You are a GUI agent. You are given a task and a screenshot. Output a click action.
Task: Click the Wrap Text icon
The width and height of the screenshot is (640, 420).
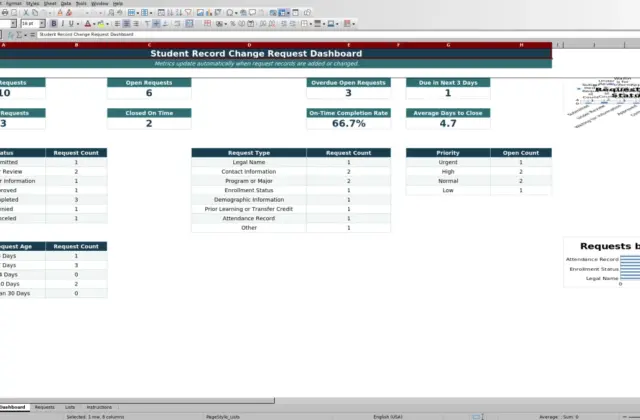coord(177,24)
